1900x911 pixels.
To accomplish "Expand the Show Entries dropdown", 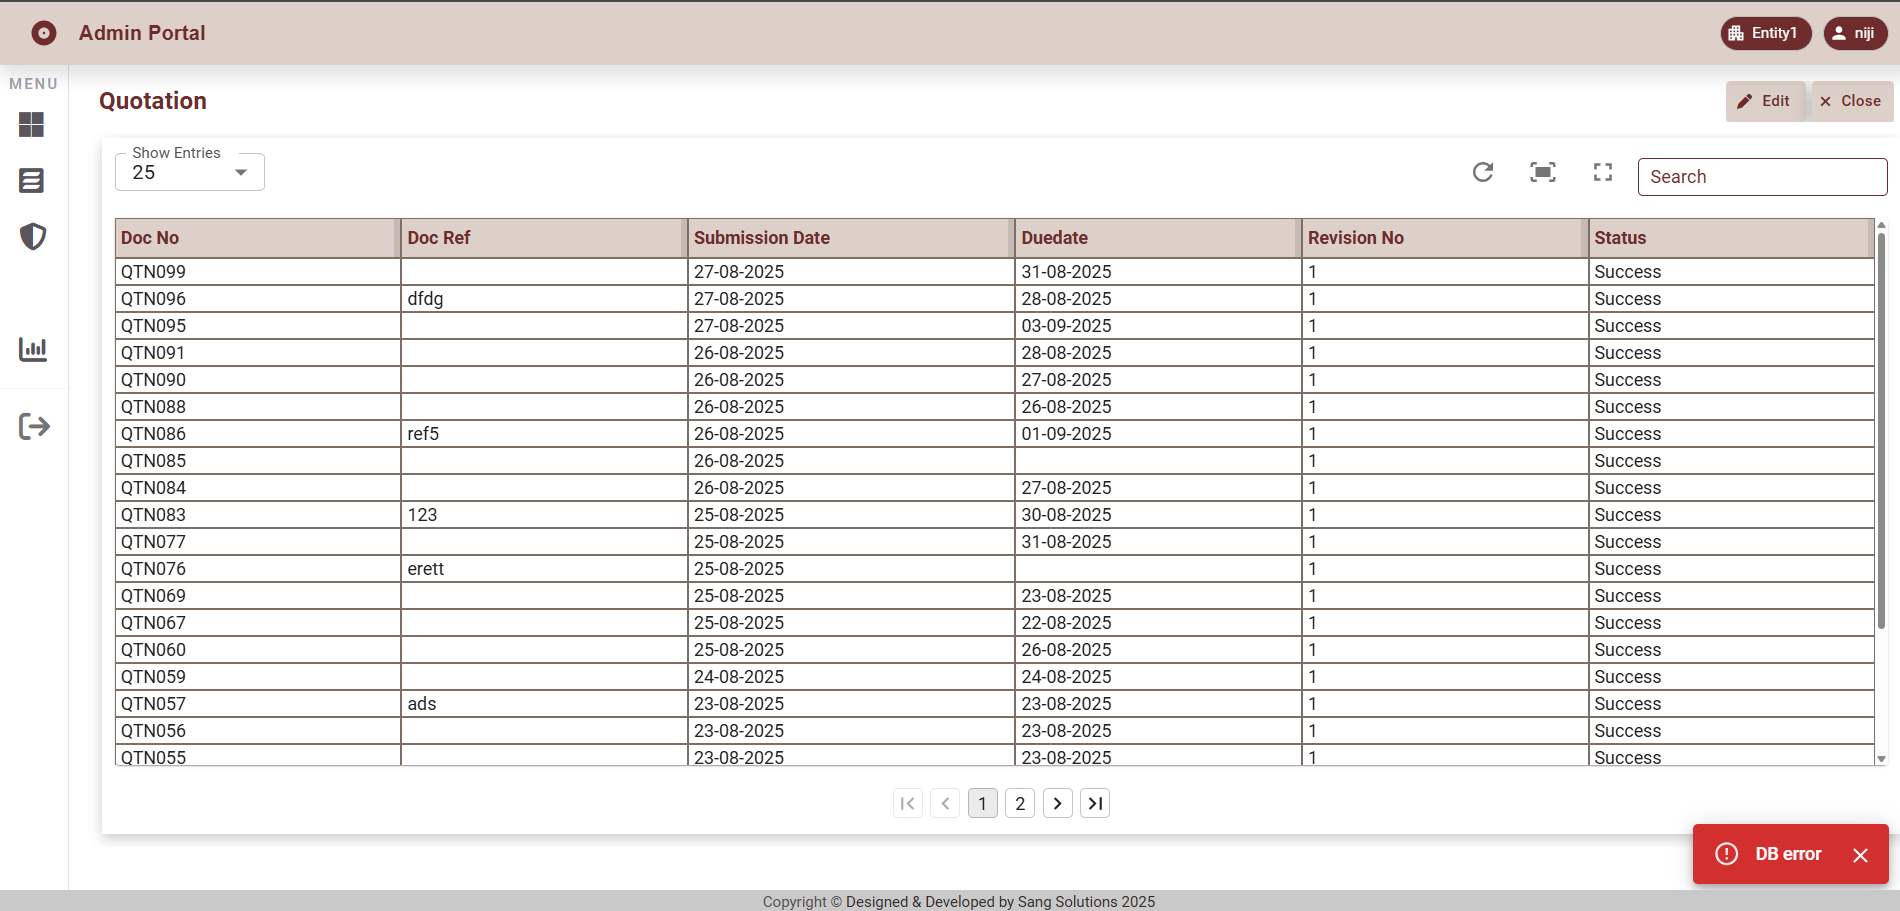I will pos(190,173).
